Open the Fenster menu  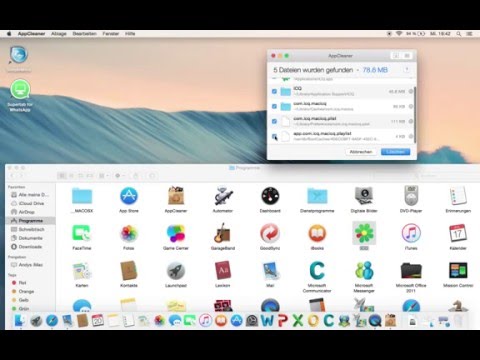111,34
